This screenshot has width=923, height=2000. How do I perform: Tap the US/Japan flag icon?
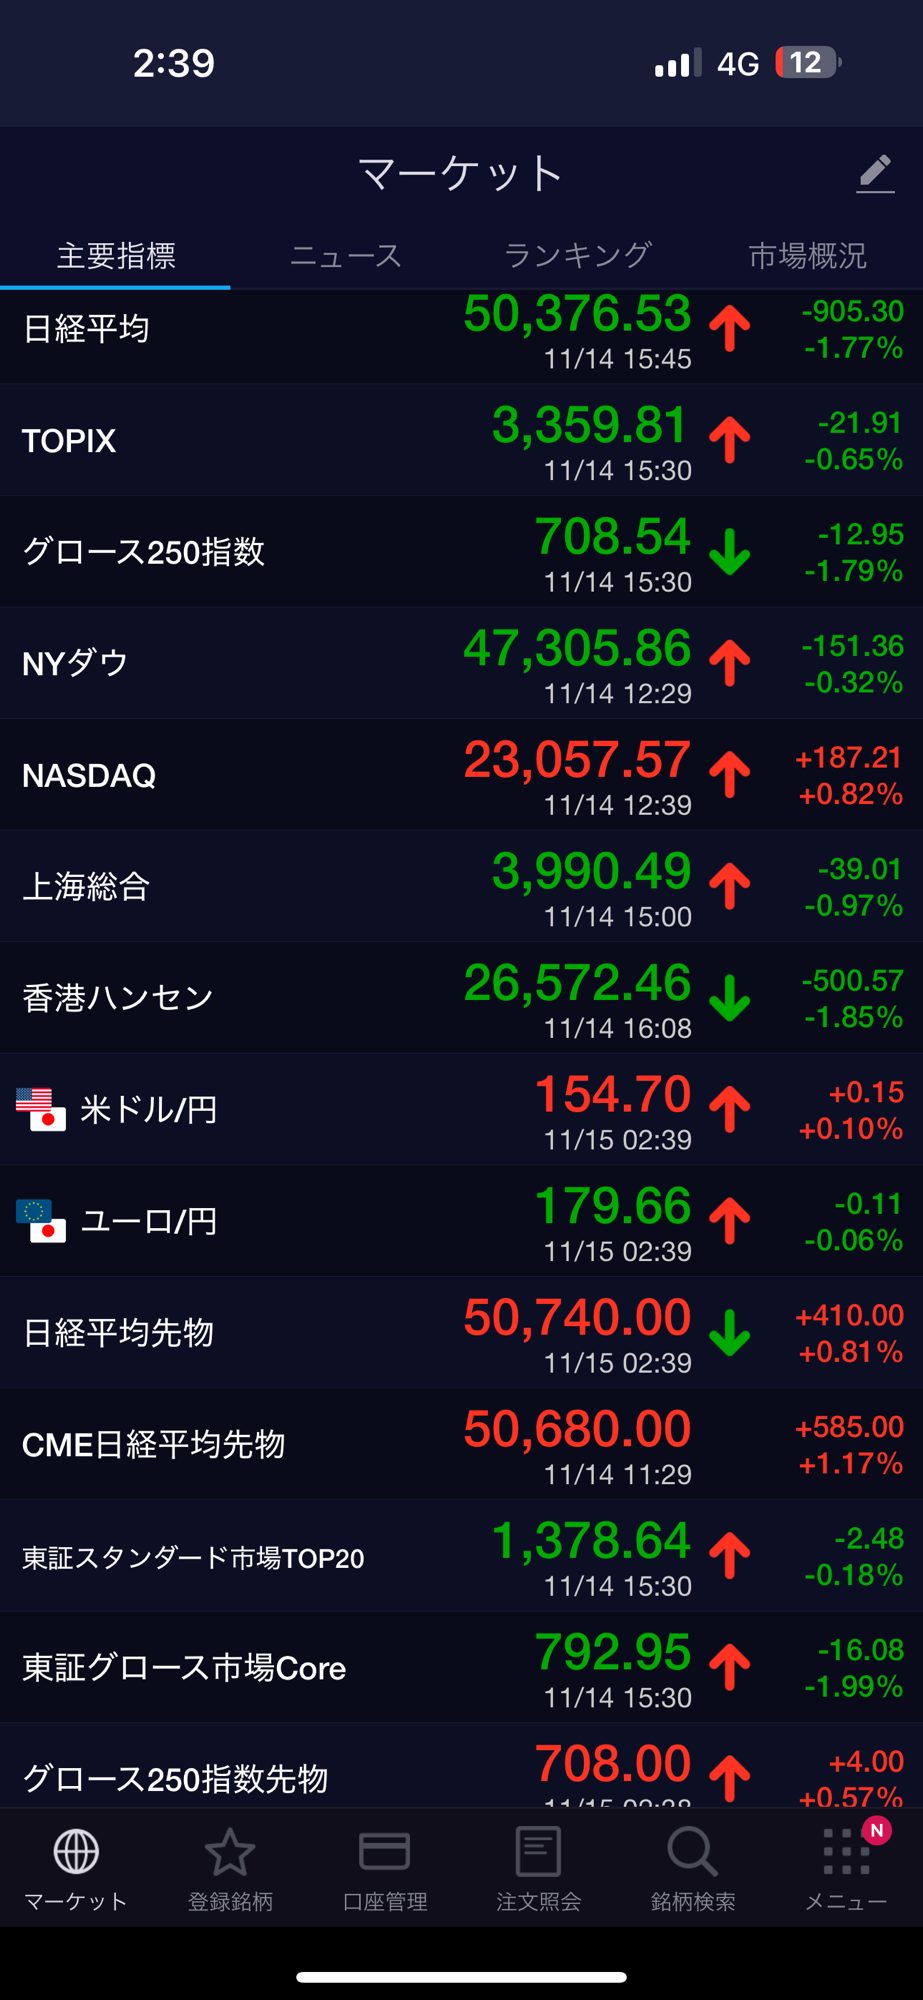(41, 1109)
